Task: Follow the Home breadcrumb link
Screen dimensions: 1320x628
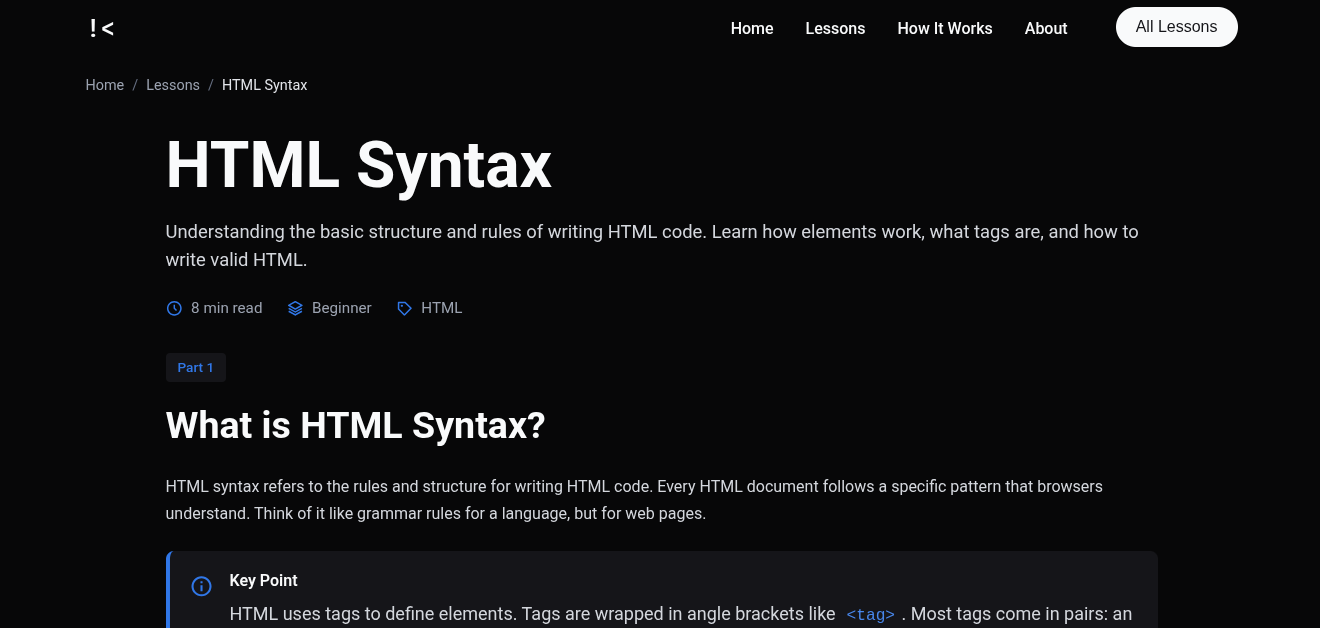Action: pos(105,85)
